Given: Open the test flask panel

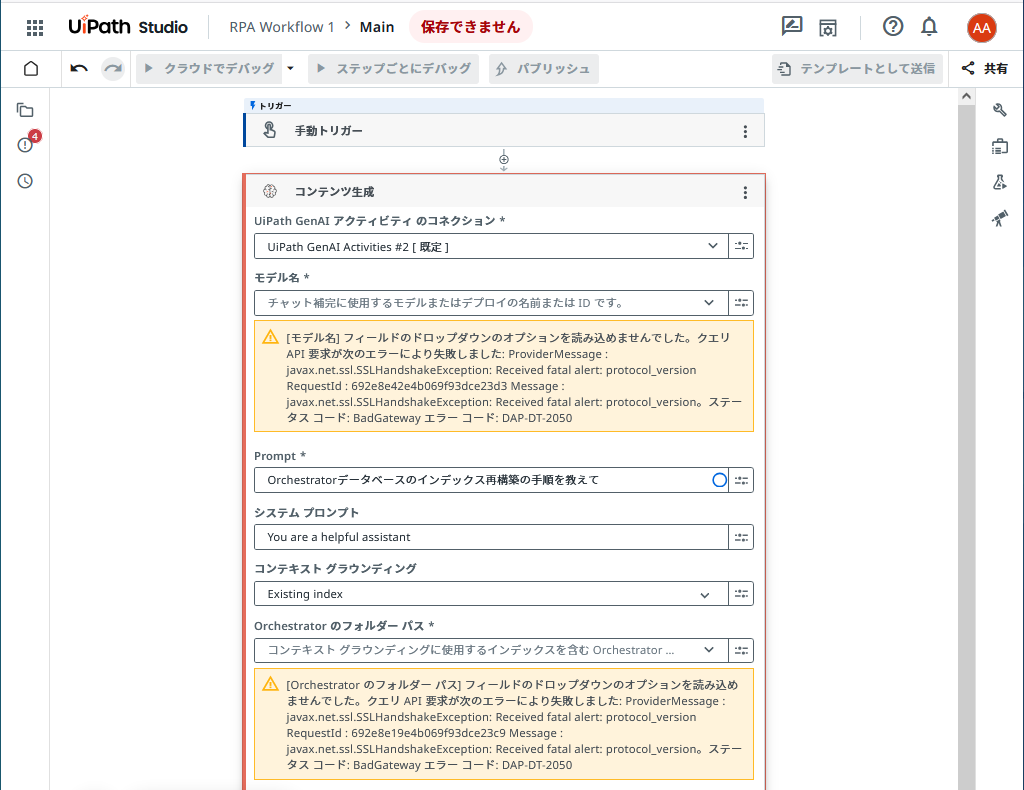Looking at the screenshot, I should click(999, 182).
